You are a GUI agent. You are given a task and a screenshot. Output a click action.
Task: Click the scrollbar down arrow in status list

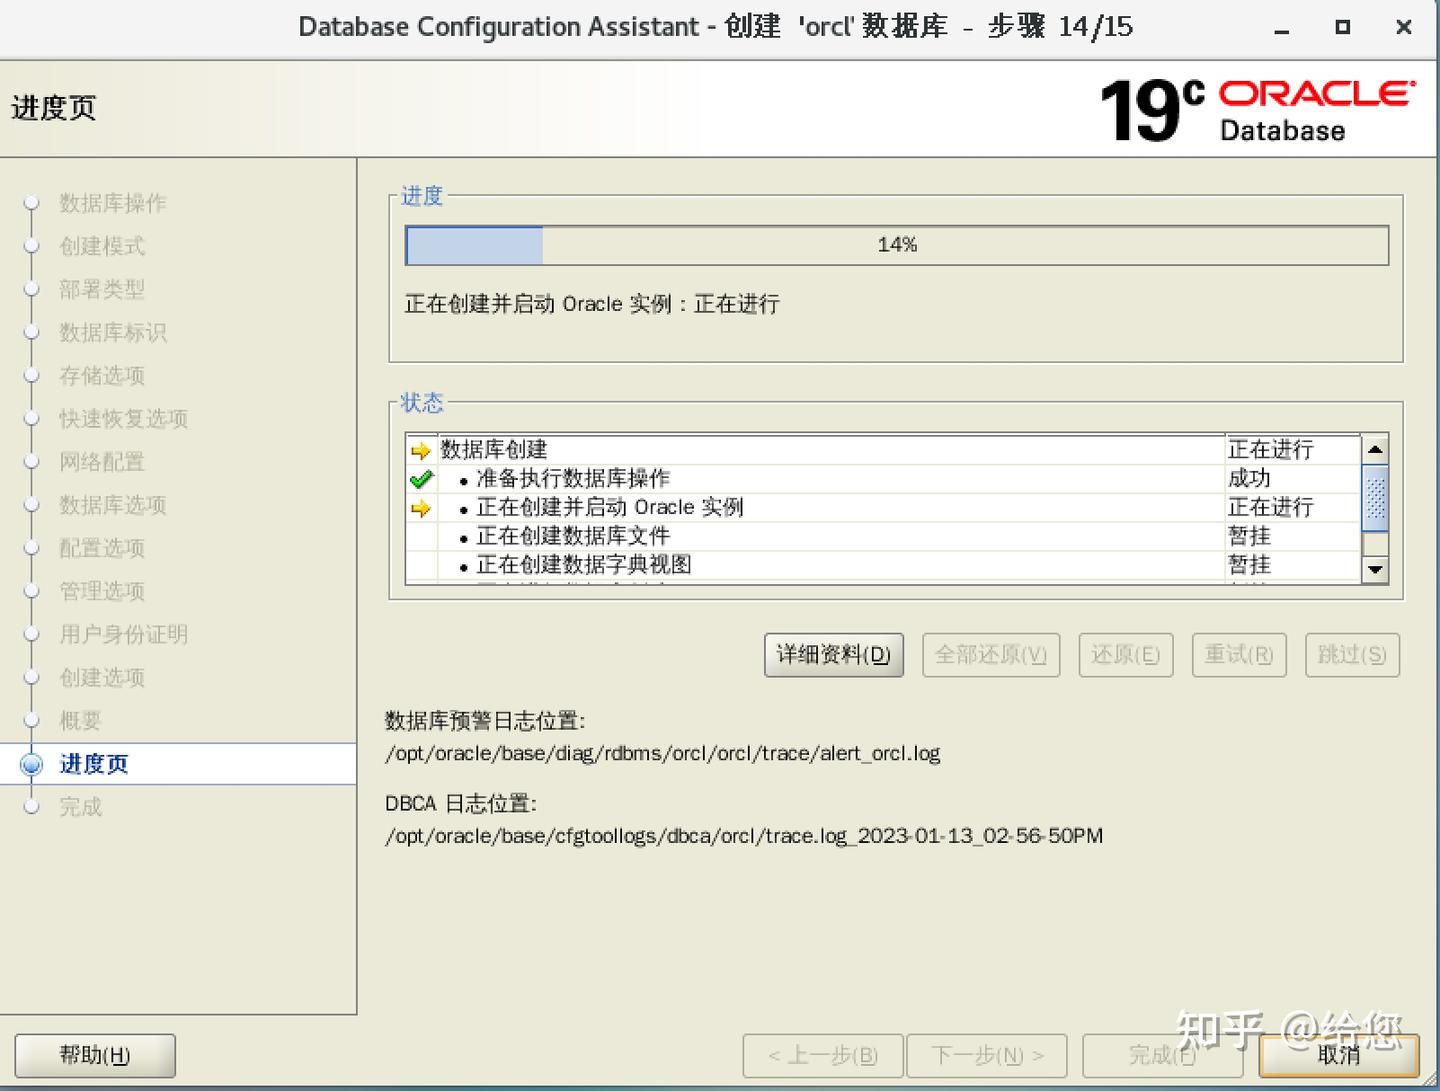coord(1376,570)
